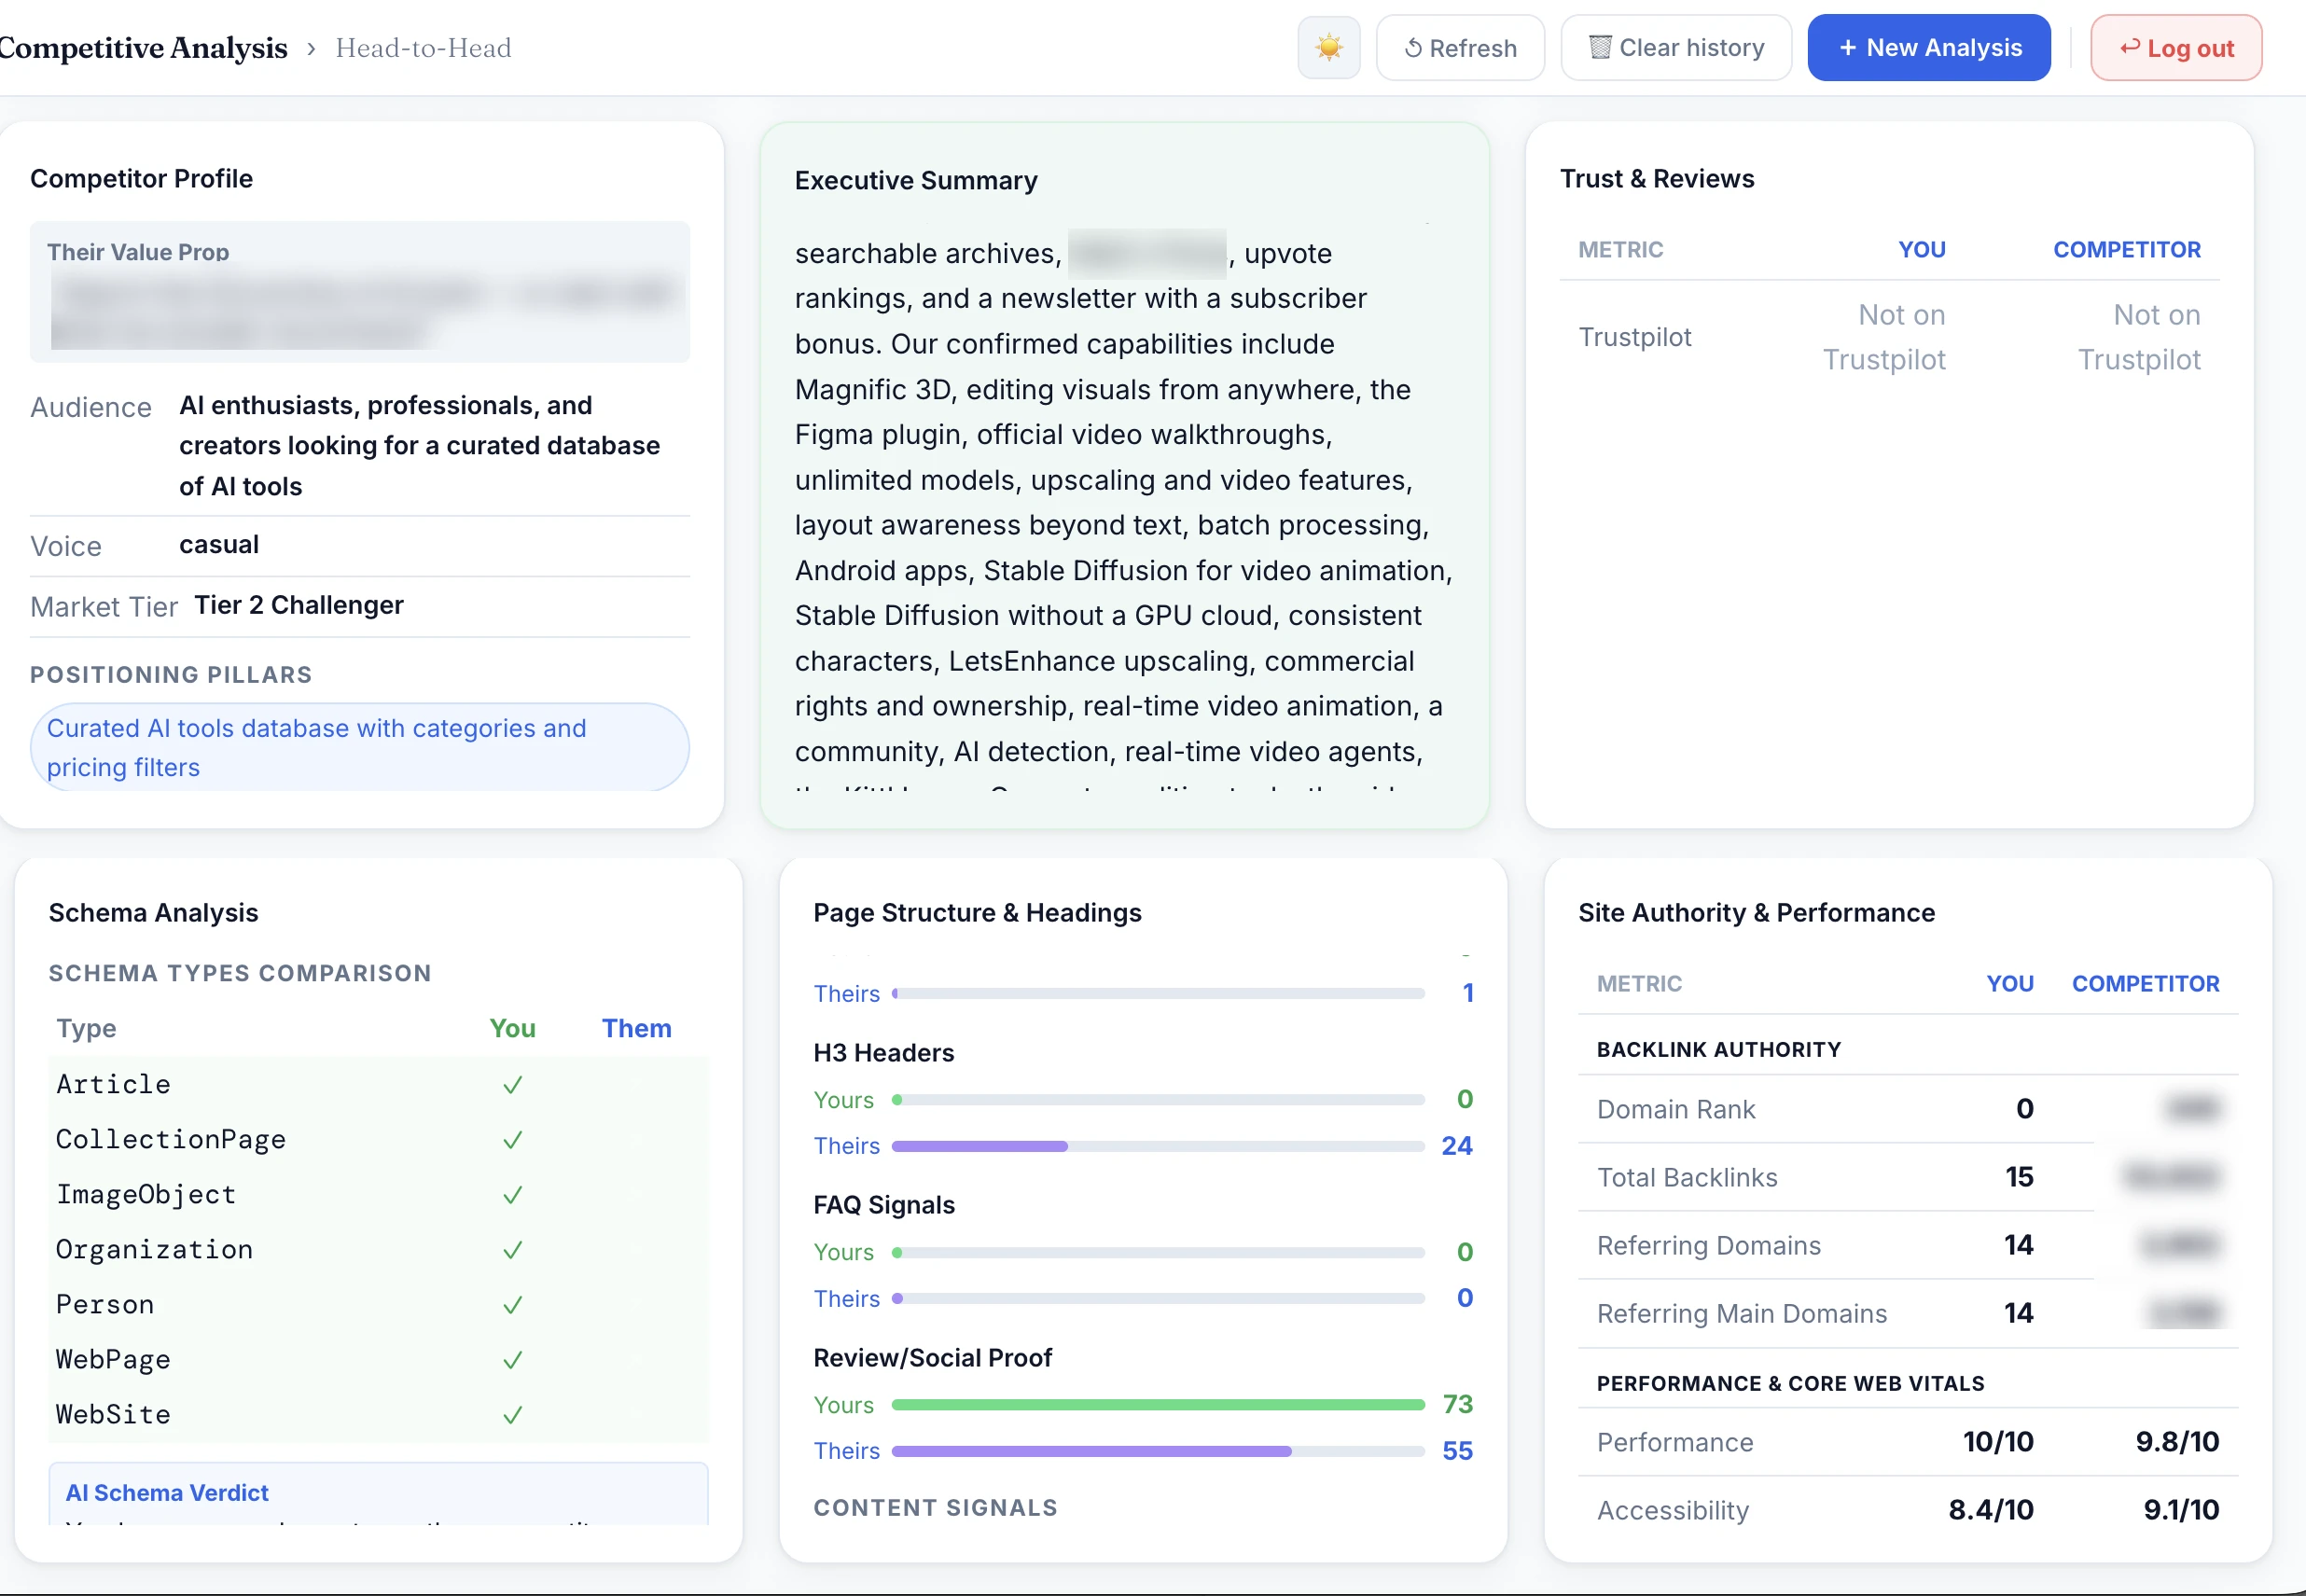The height and width of the screenshot is (1596, 2306).
Task: Click the CollectionPage schema checkmark
Action: pos(512,1140)
